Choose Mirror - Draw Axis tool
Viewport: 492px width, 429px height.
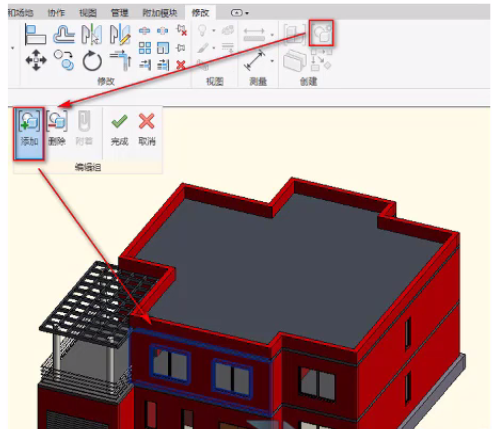click(x=120, y=34)
